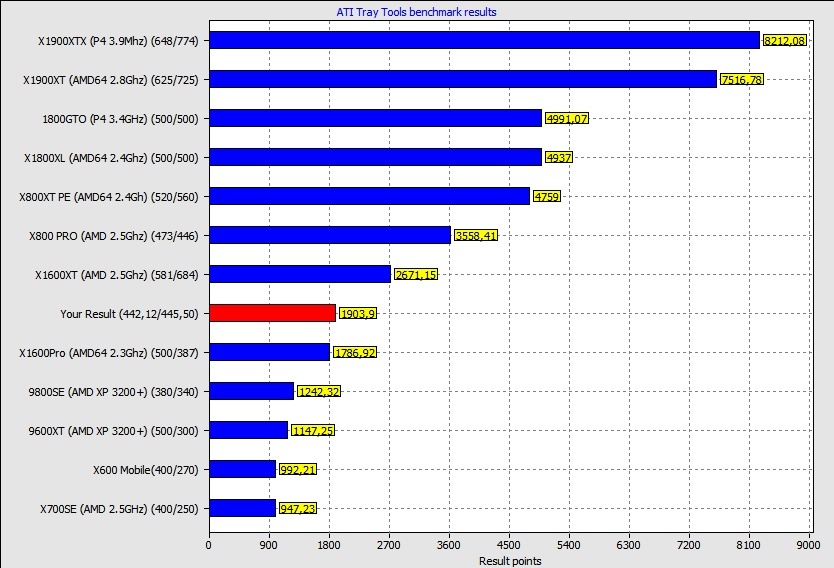The image size is (834, 568).
Task: Select the 'X1800XL (AMD64 2.4Ghz) (500/500)' label
Action: click(111, 158)
